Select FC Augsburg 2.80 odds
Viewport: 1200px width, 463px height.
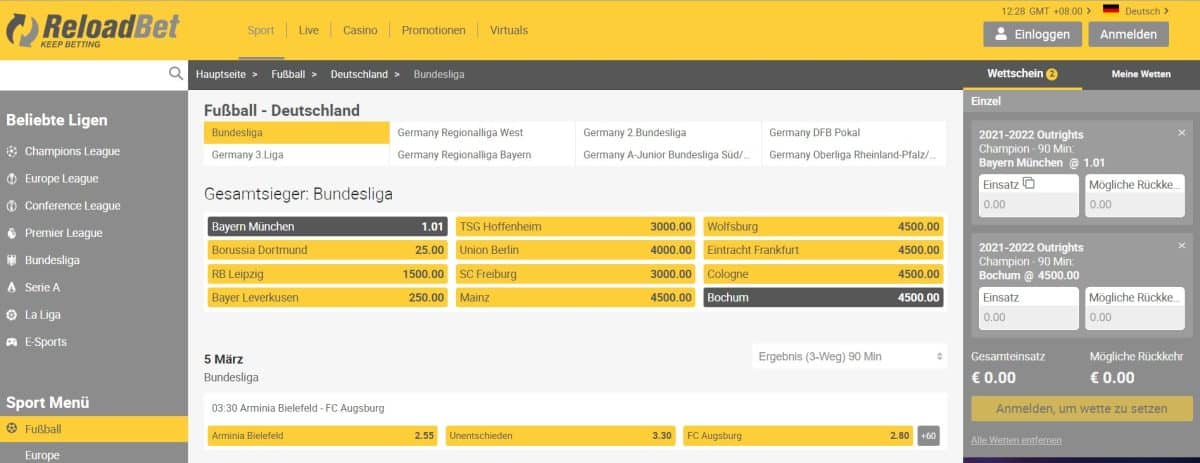pyautogui.click(x=798, y=436)
